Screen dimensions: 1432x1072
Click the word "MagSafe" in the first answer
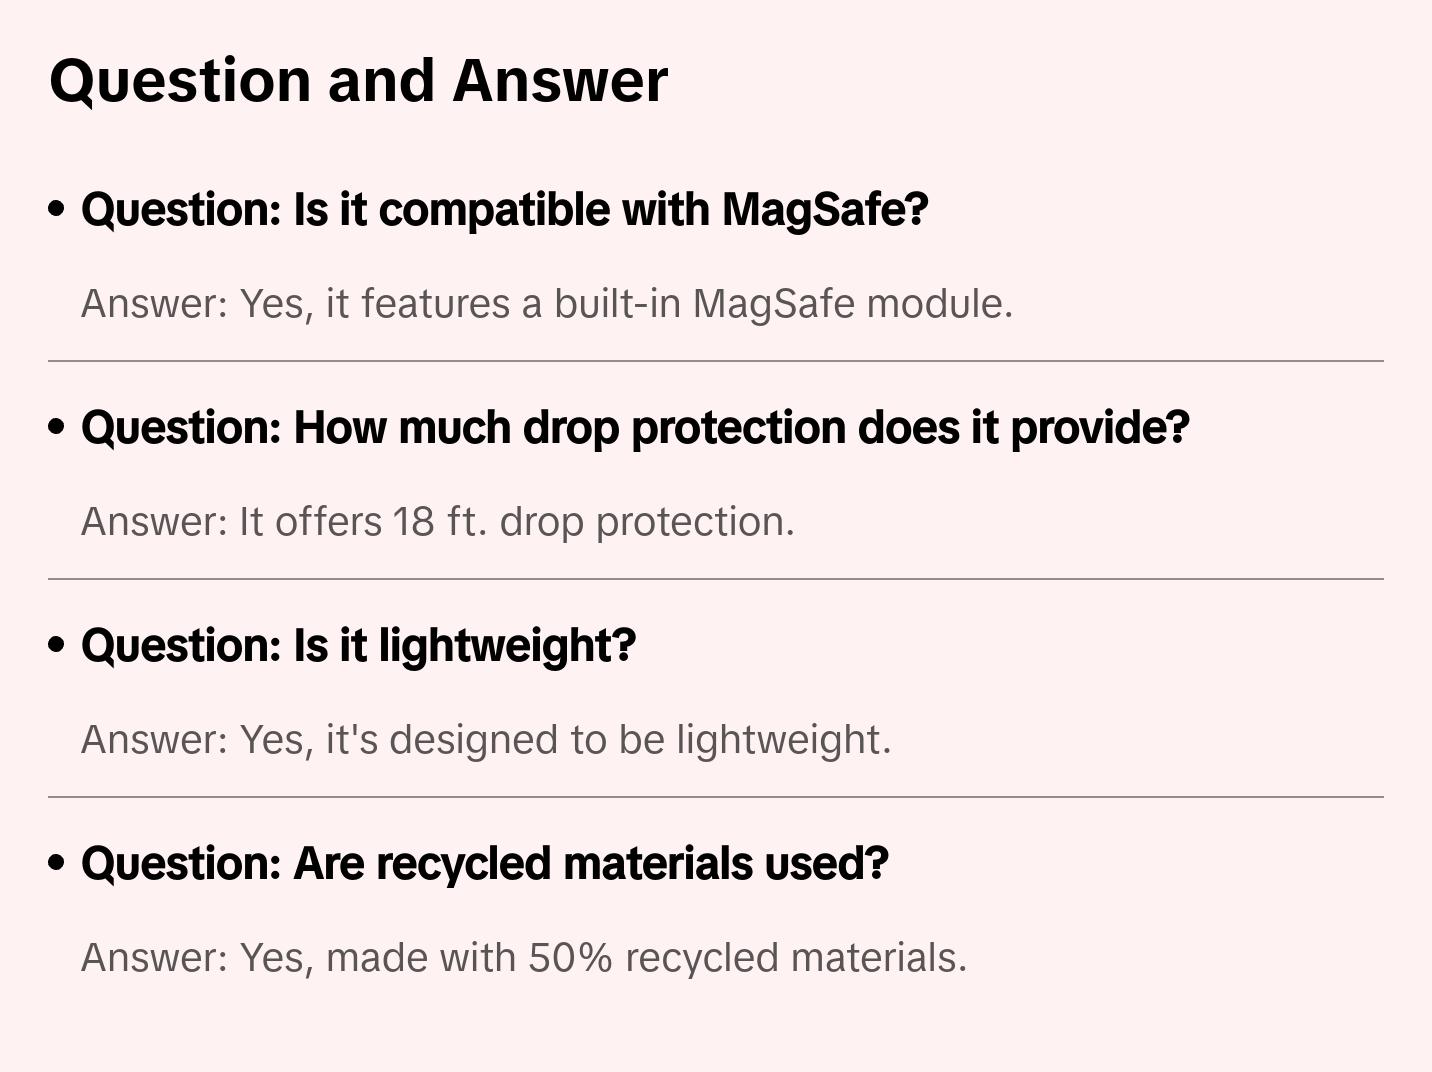773,304
